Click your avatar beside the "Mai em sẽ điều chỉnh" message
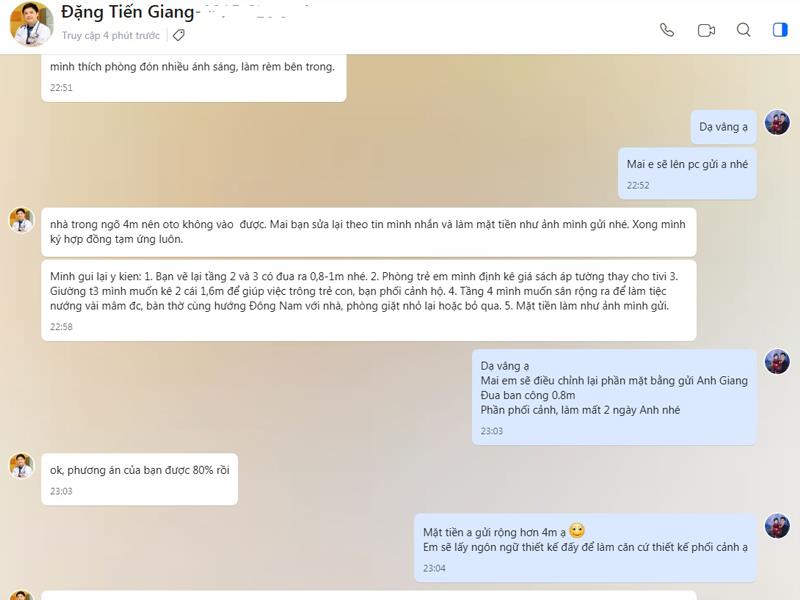 coord(777,362)
